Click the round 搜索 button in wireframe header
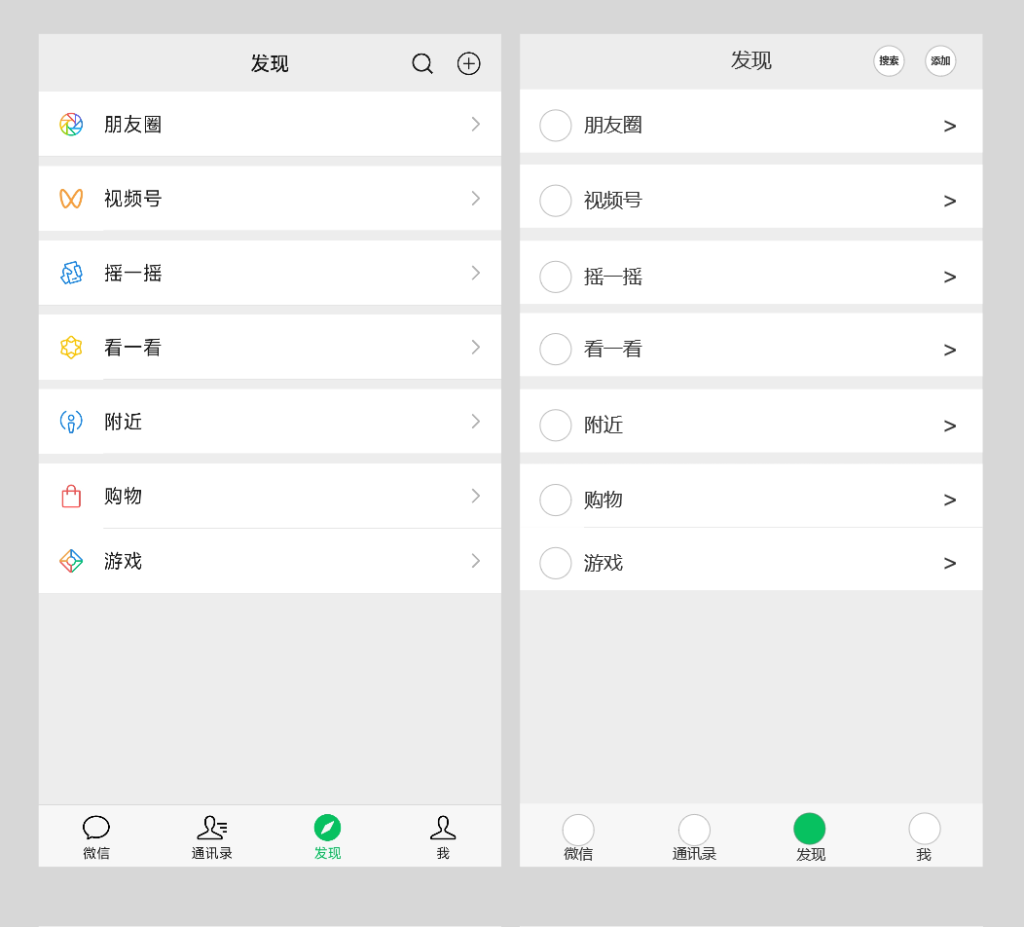The image size is (1024, 927). click(x=889, y=61)
